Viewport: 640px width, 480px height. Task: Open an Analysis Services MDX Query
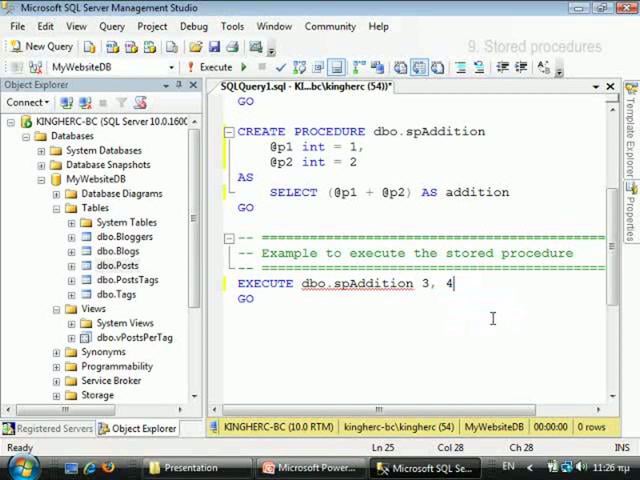pyautogui.click(x=112, y=47)
